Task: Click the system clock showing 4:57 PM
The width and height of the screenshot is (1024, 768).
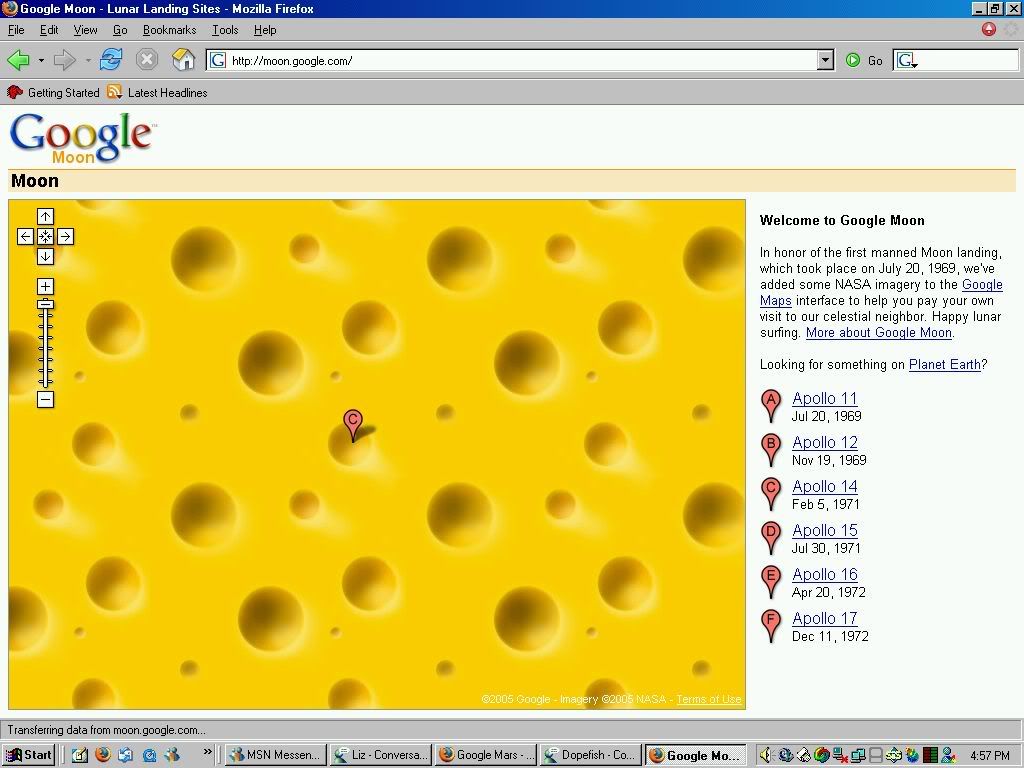Action: [x=990, y=756]
